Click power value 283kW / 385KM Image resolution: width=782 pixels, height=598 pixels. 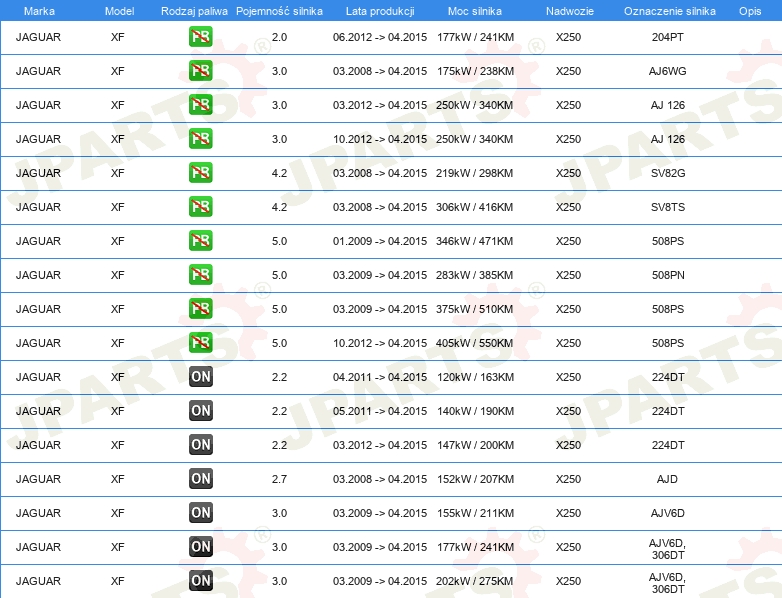point(474,275)
